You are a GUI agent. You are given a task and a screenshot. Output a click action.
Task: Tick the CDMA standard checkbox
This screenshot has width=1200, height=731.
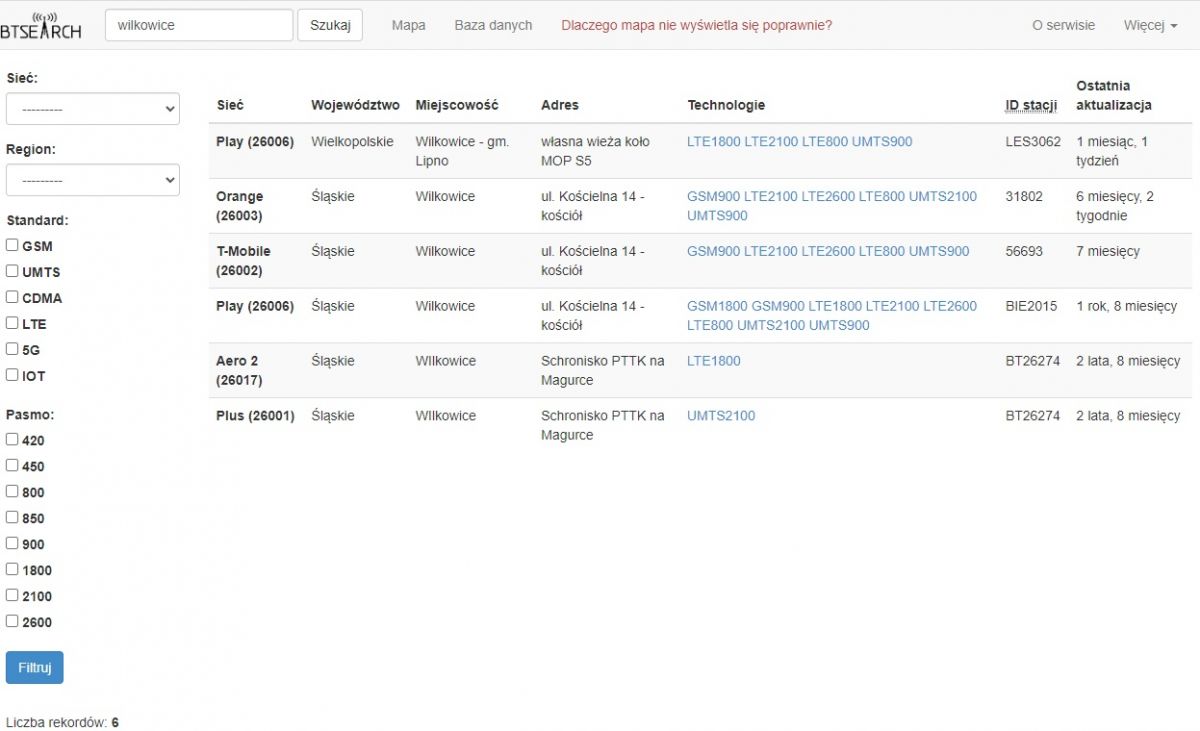(12, 297)
